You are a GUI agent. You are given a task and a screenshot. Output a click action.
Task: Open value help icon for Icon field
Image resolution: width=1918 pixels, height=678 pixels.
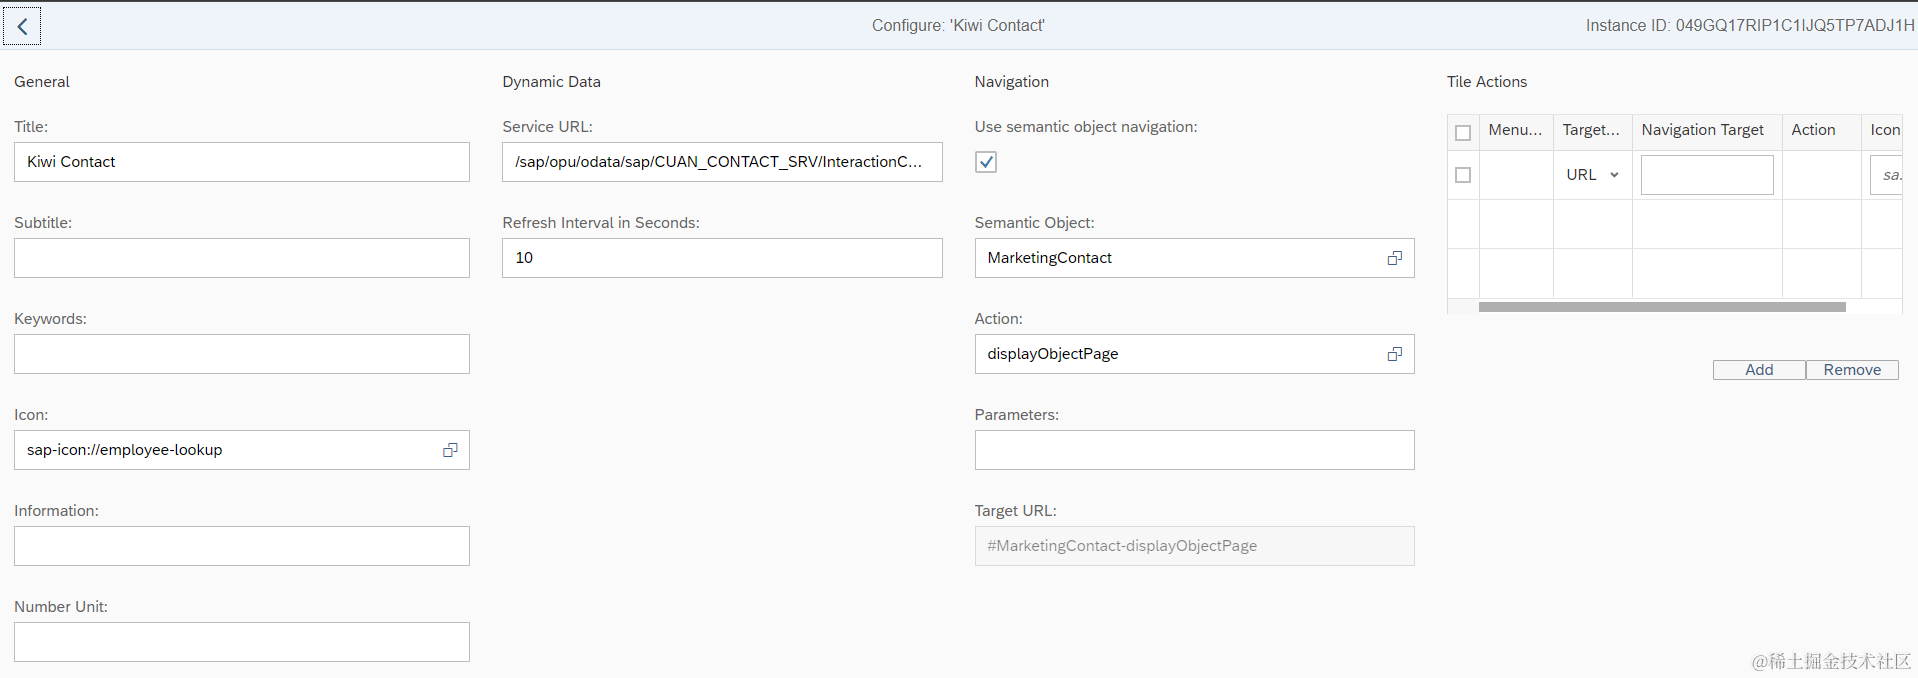tap(450, 450)
